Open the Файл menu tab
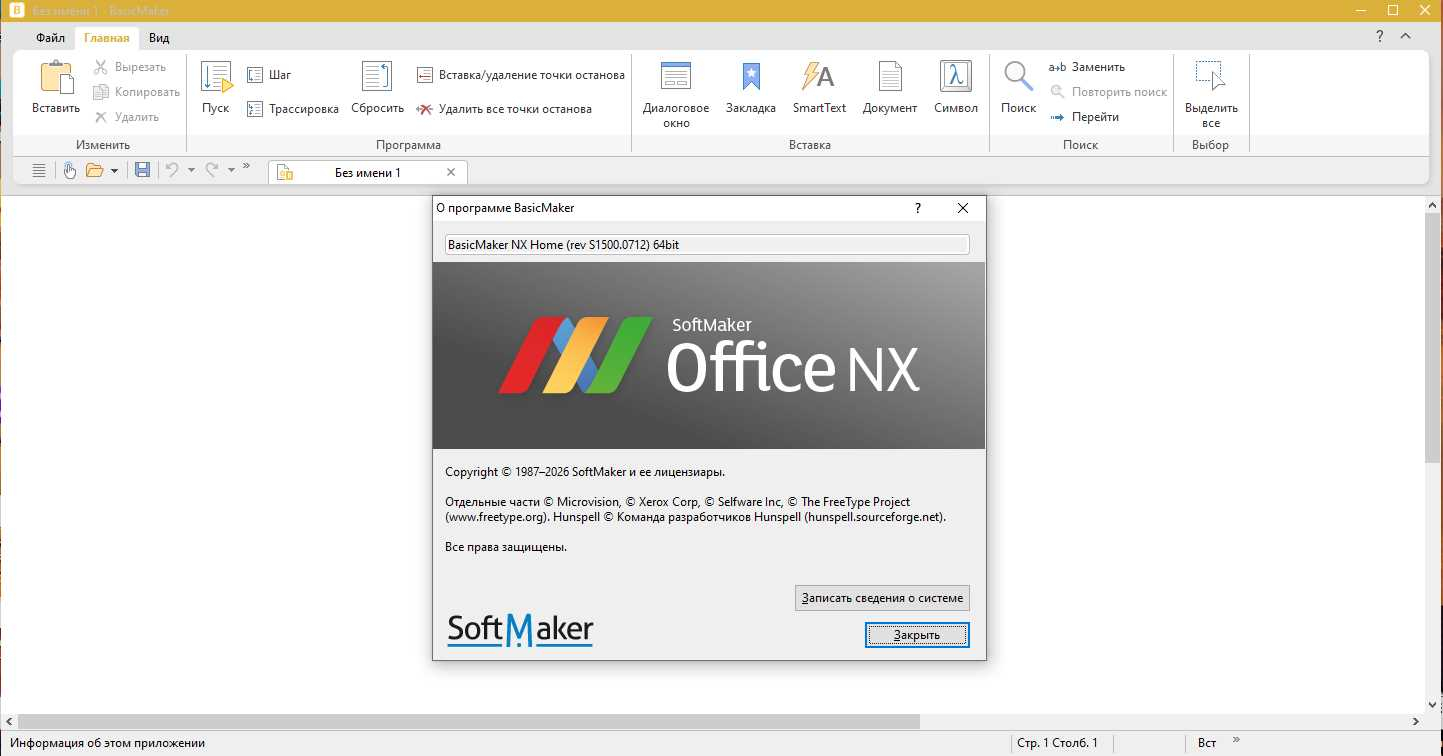1443x756 pixels. 50,38
